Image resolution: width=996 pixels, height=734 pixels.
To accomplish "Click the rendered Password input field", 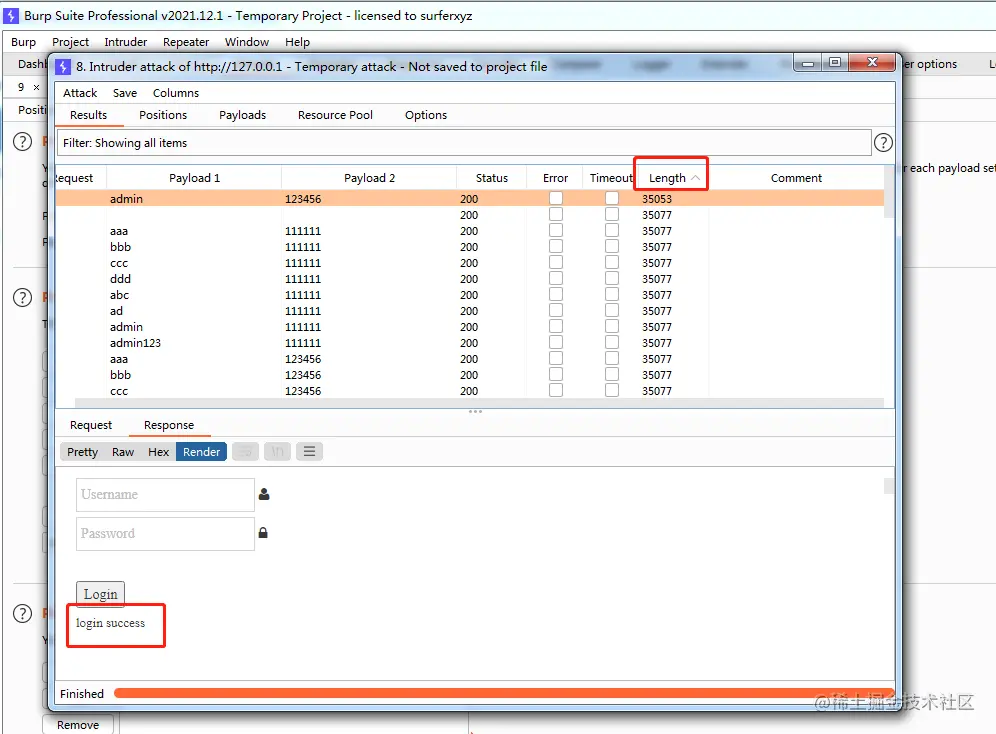I will (165, 533).
